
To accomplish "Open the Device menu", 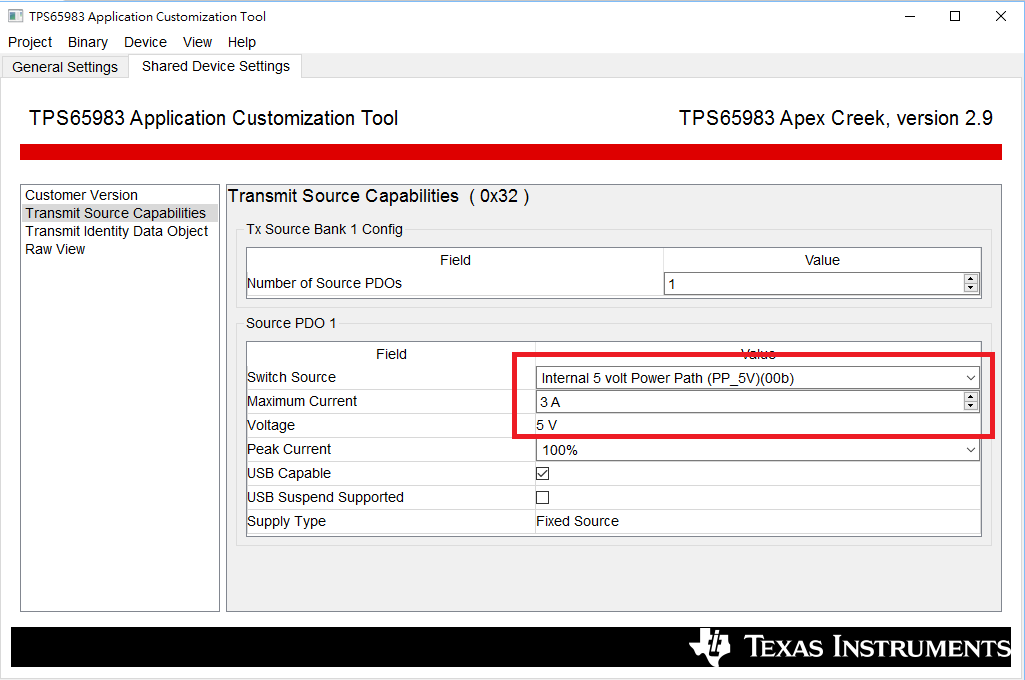I will 145,42.
